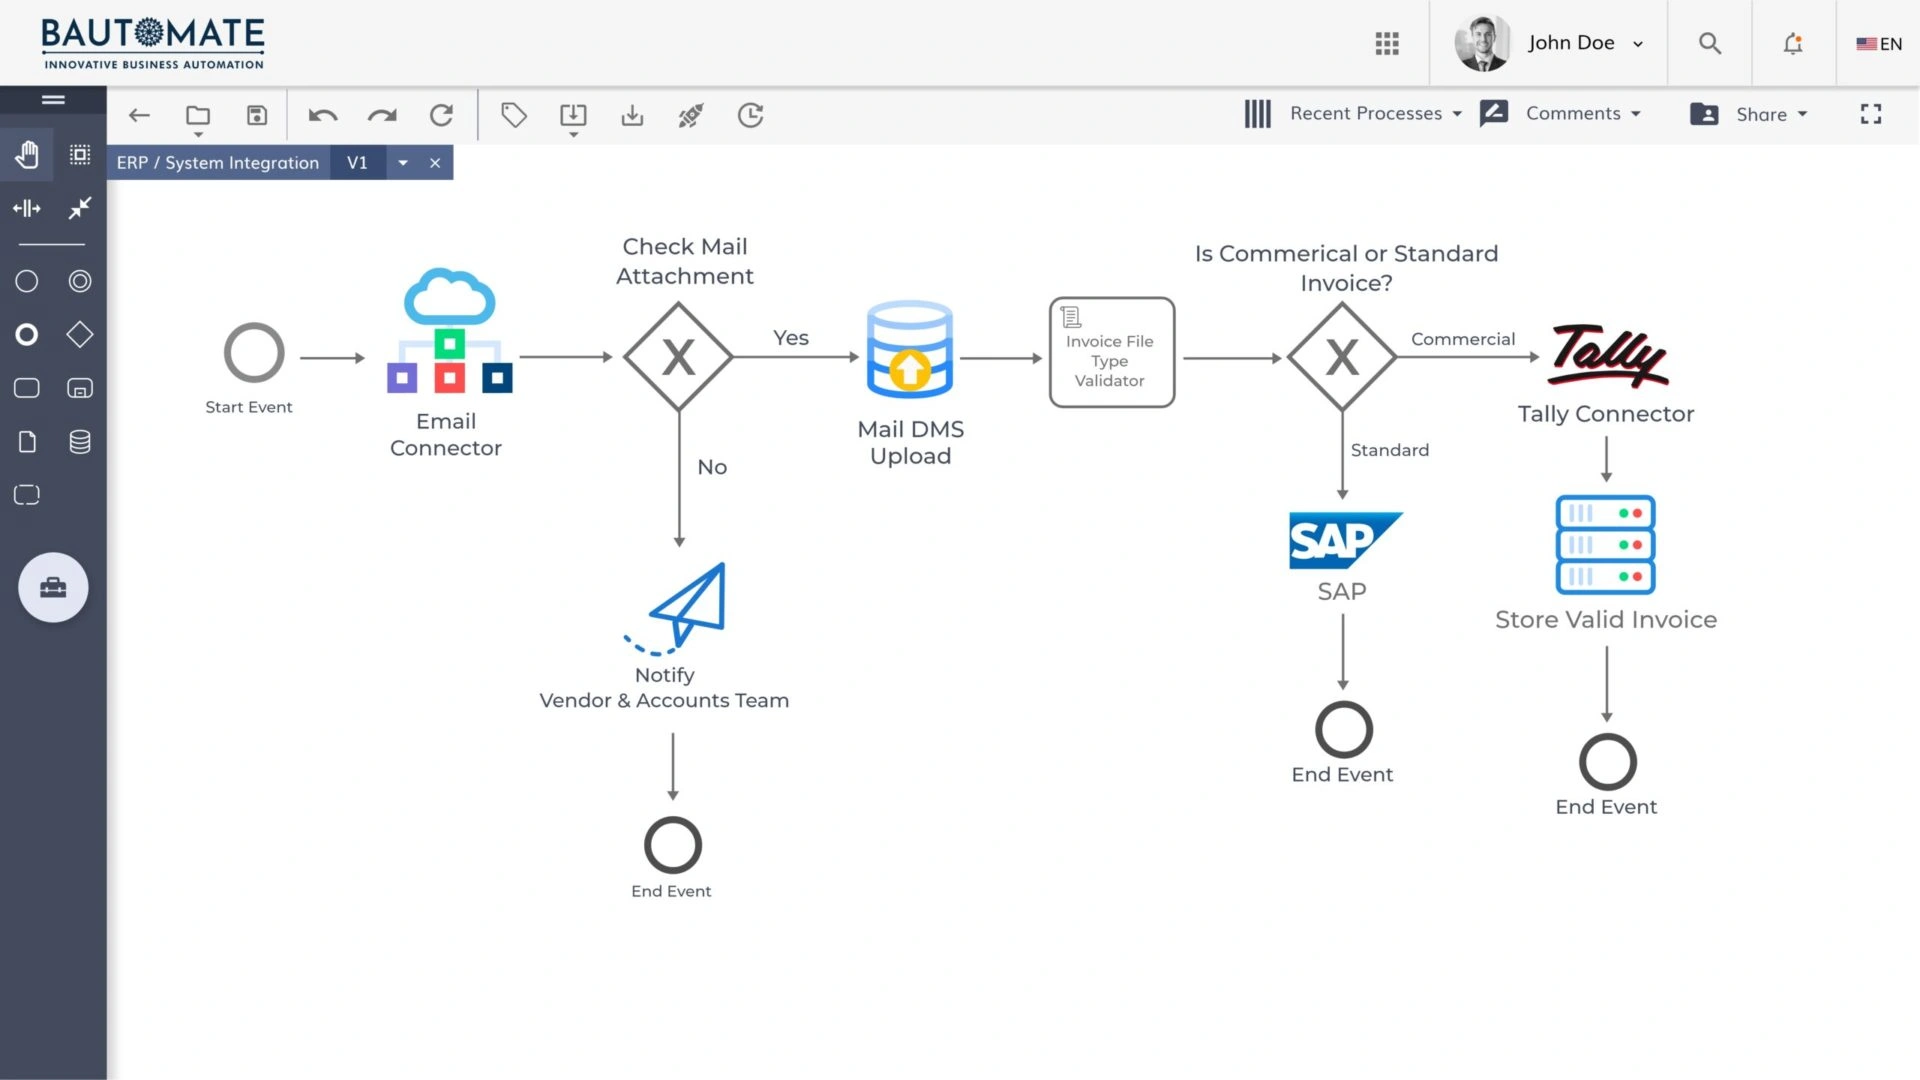Select the Check Mail Attachment gateway
This screenshot has width=1920, height=1080.
[x=678, y=357]
